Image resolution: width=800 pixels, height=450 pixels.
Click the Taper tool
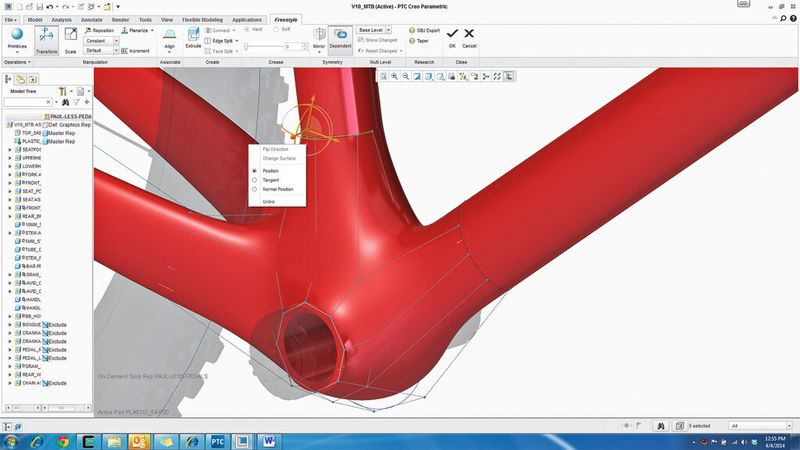412,40
